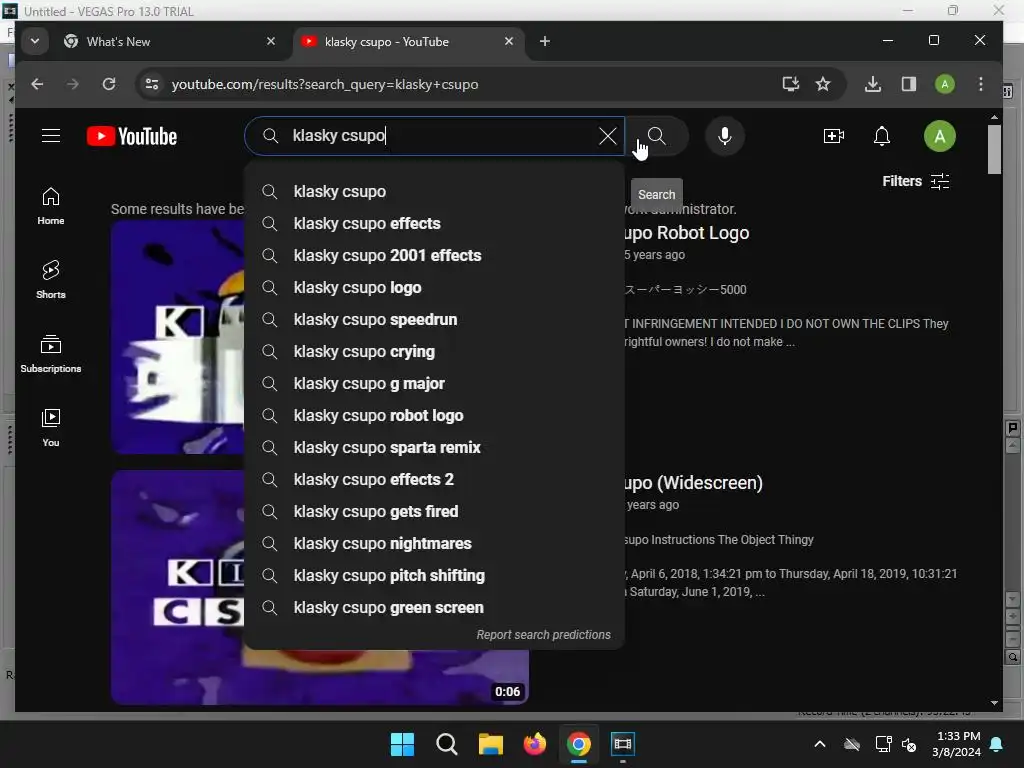Switch to VEGAS Pro on the taskbar
1024x768 pixels.
coord(622,744)
